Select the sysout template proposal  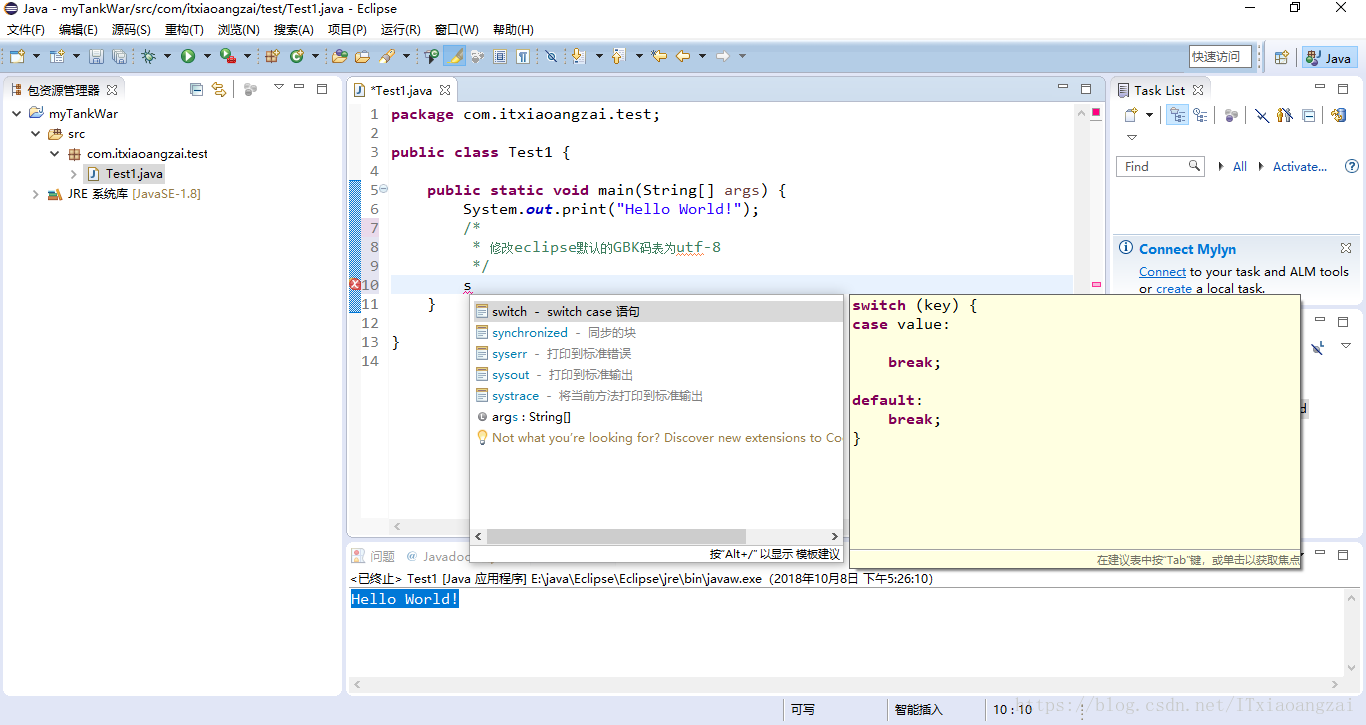[x=658, y=375]
